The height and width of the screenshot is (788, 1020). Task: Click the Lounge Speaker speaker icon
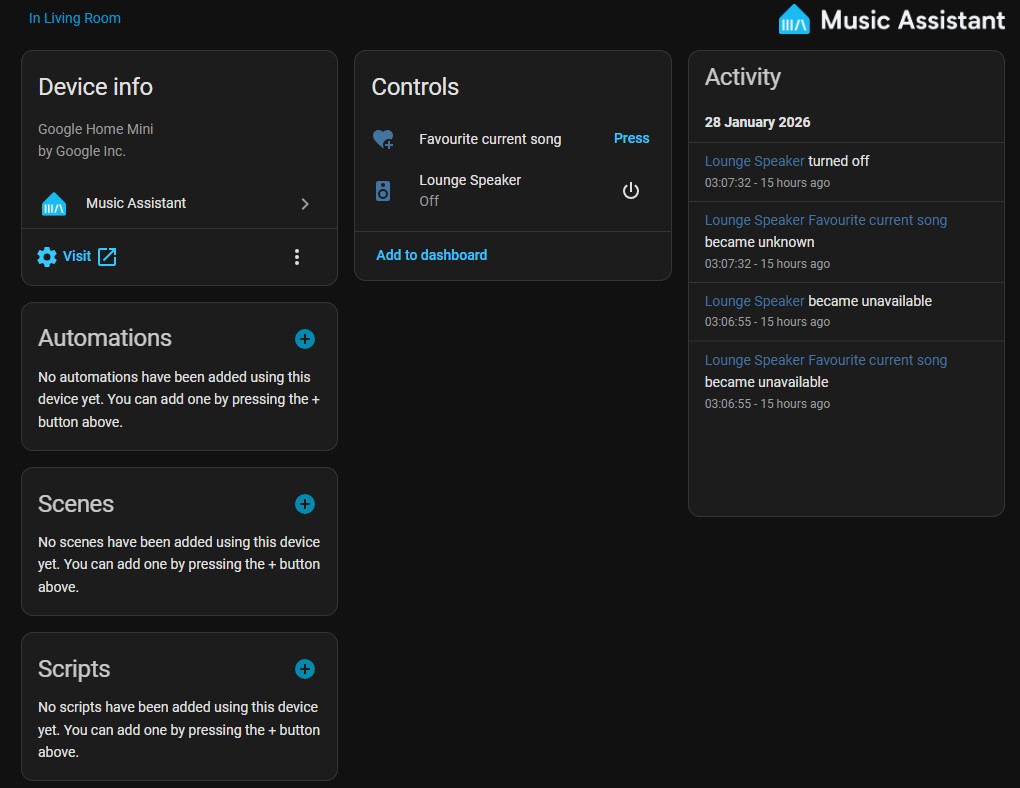[383, 190]
